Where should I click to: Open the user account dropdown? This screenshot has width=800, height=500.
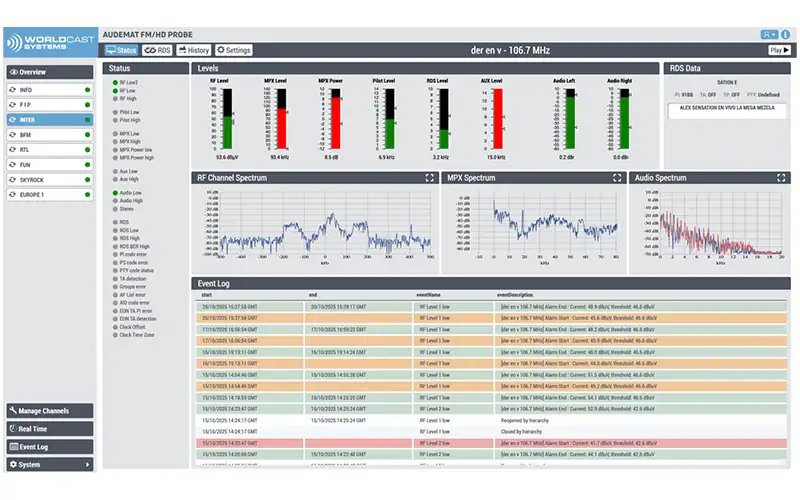pos(769,35)
